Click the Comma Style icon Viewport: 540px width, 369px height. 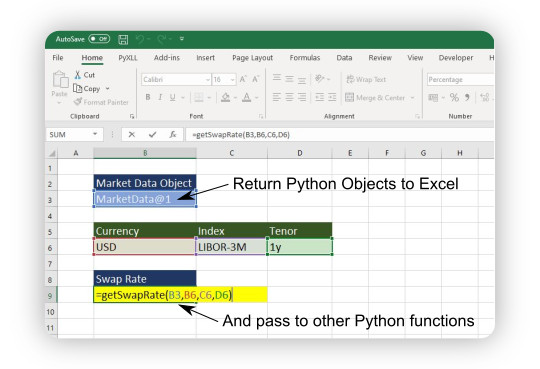[x=467, y=98]
